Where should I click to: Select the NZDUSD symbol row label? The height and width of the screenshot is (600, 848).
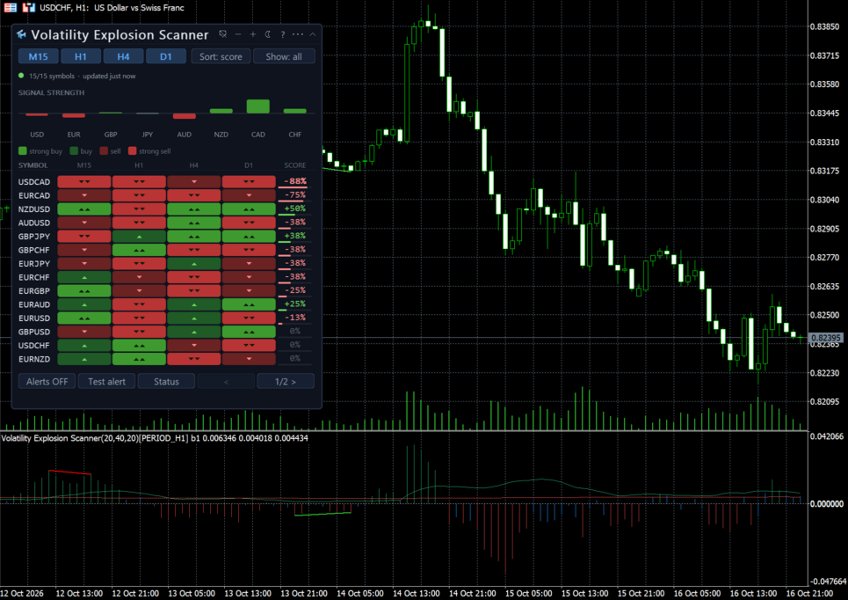pos(34,209)
